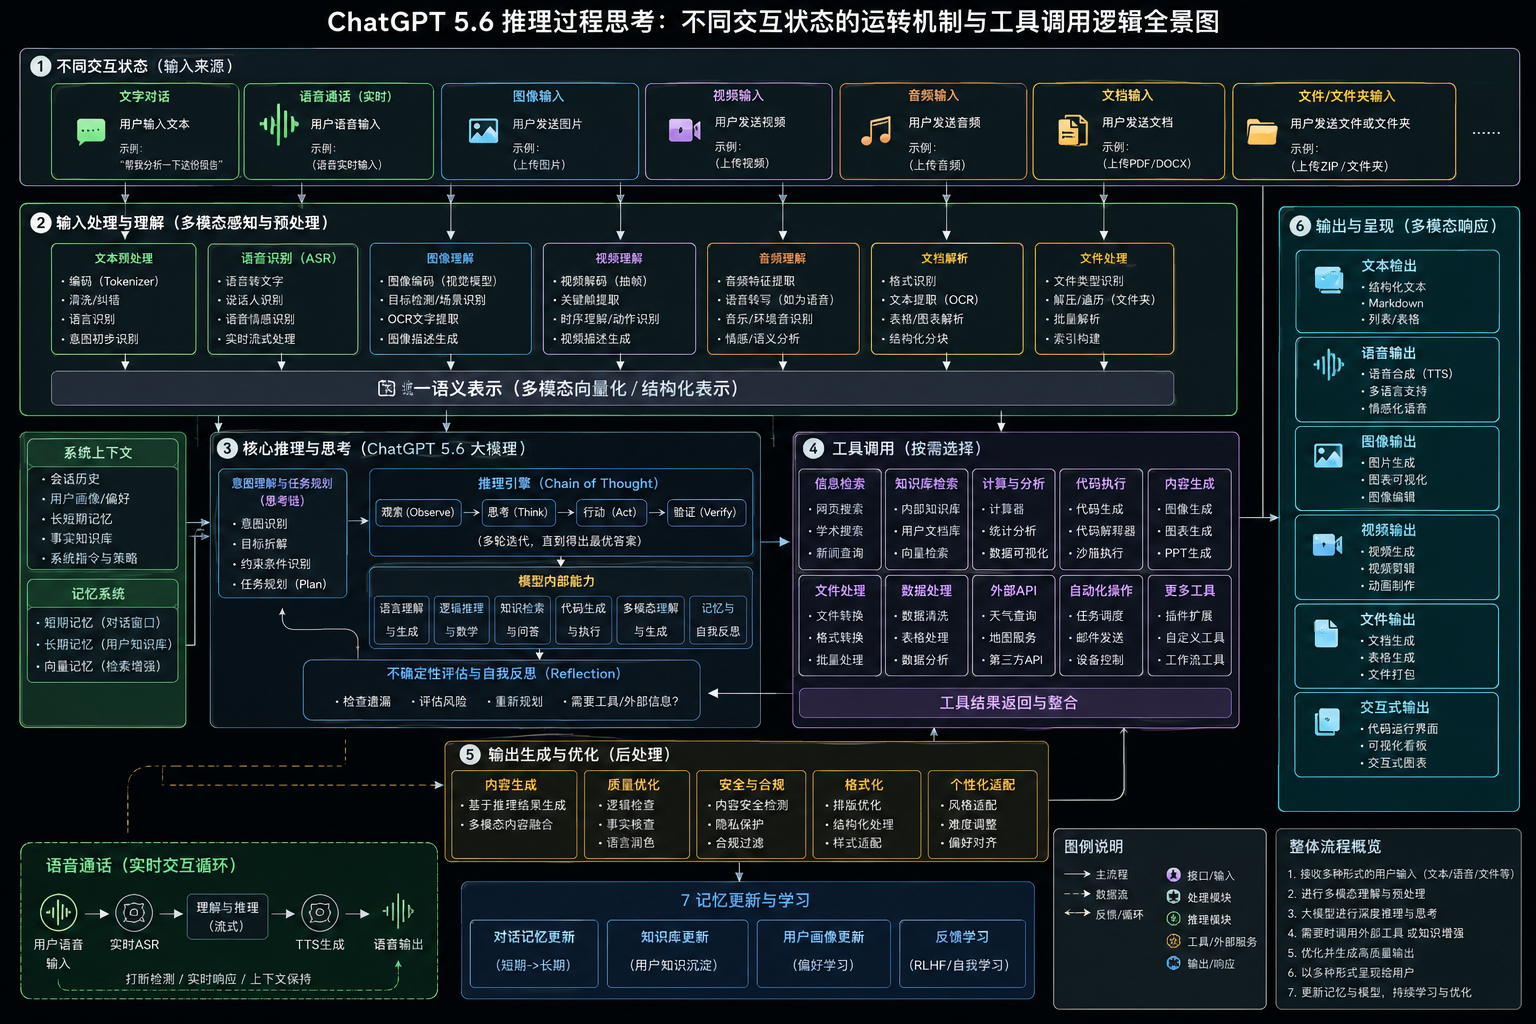1536x1024 pixels.
Task: Click the 反馈/循环 double arrow in legend
Action: click(1077, 913)
